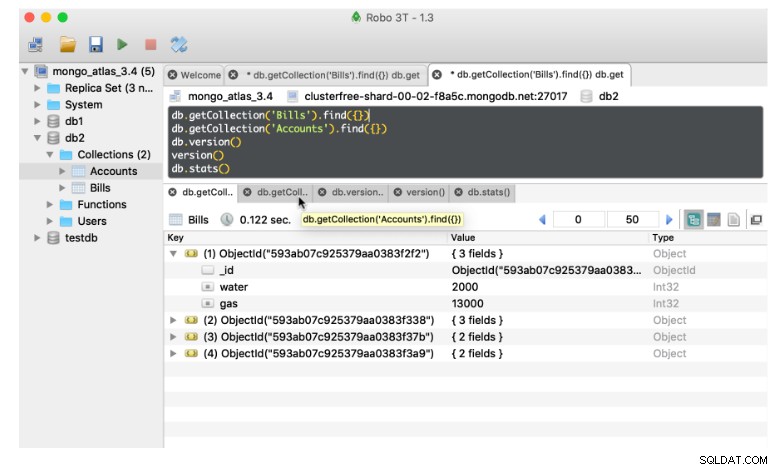777x470 pixels.
Task: Go to next page of results
Action: pos(669,220)
